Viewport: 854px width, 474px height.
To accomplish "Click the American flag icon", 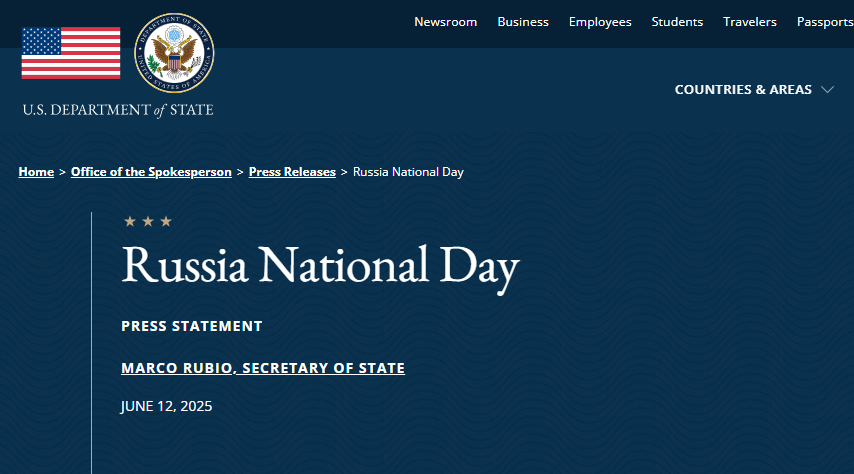I will point(71,53).
